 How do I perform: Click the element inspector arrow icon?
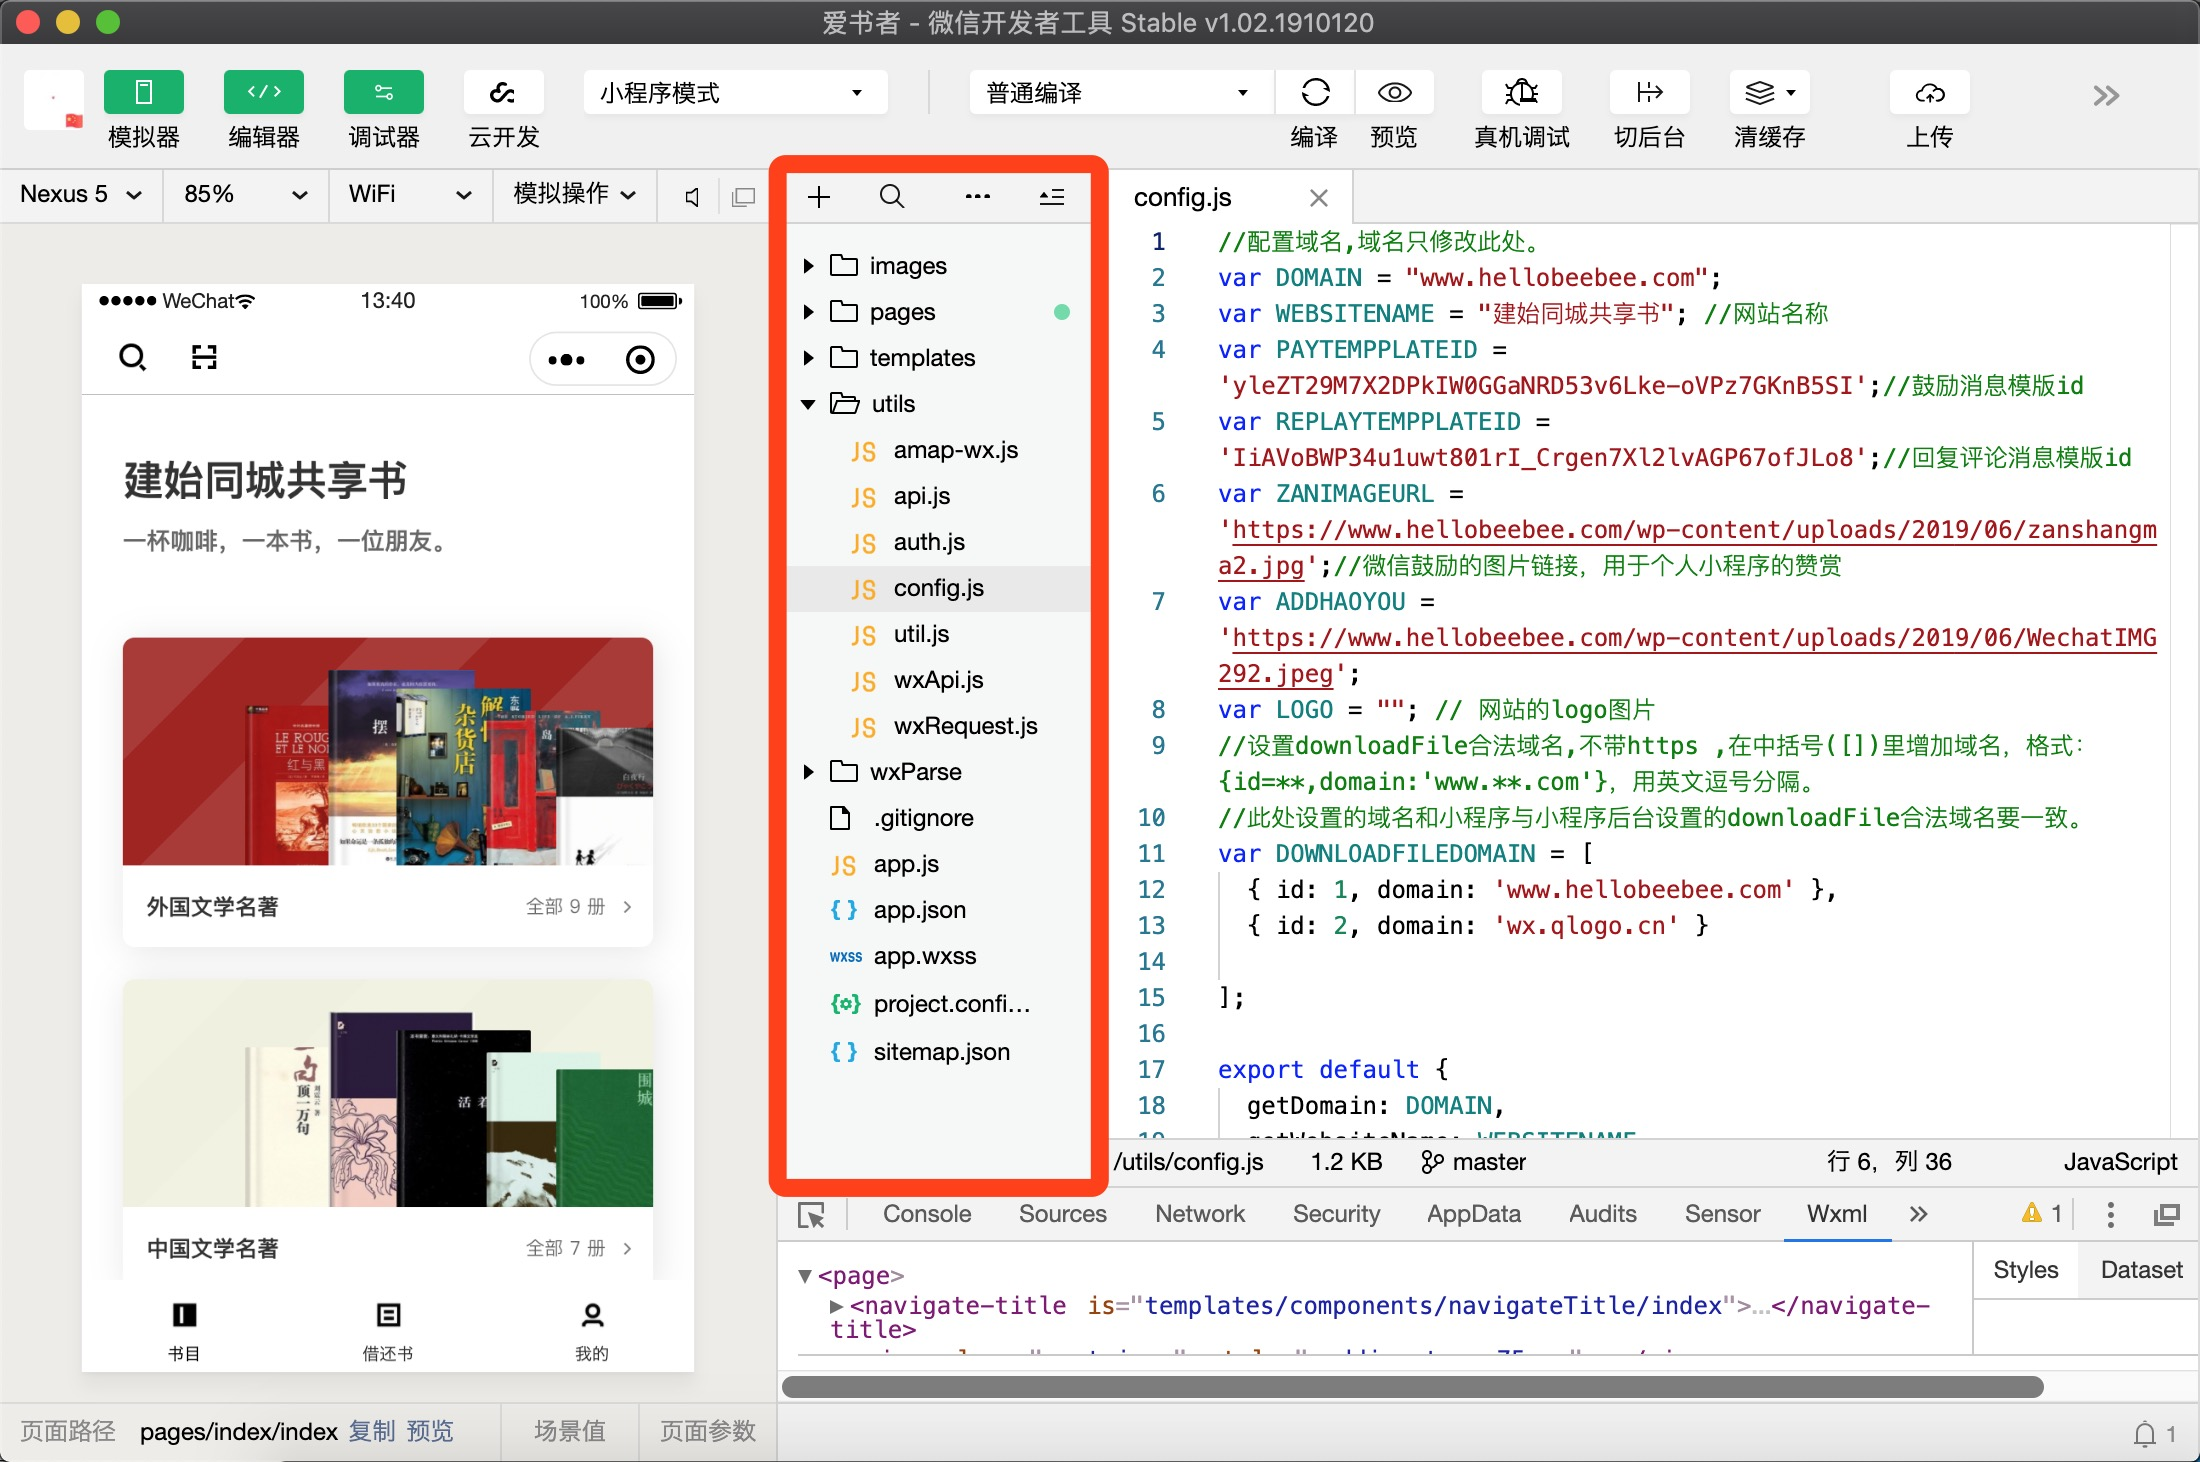pos(812,1215)
